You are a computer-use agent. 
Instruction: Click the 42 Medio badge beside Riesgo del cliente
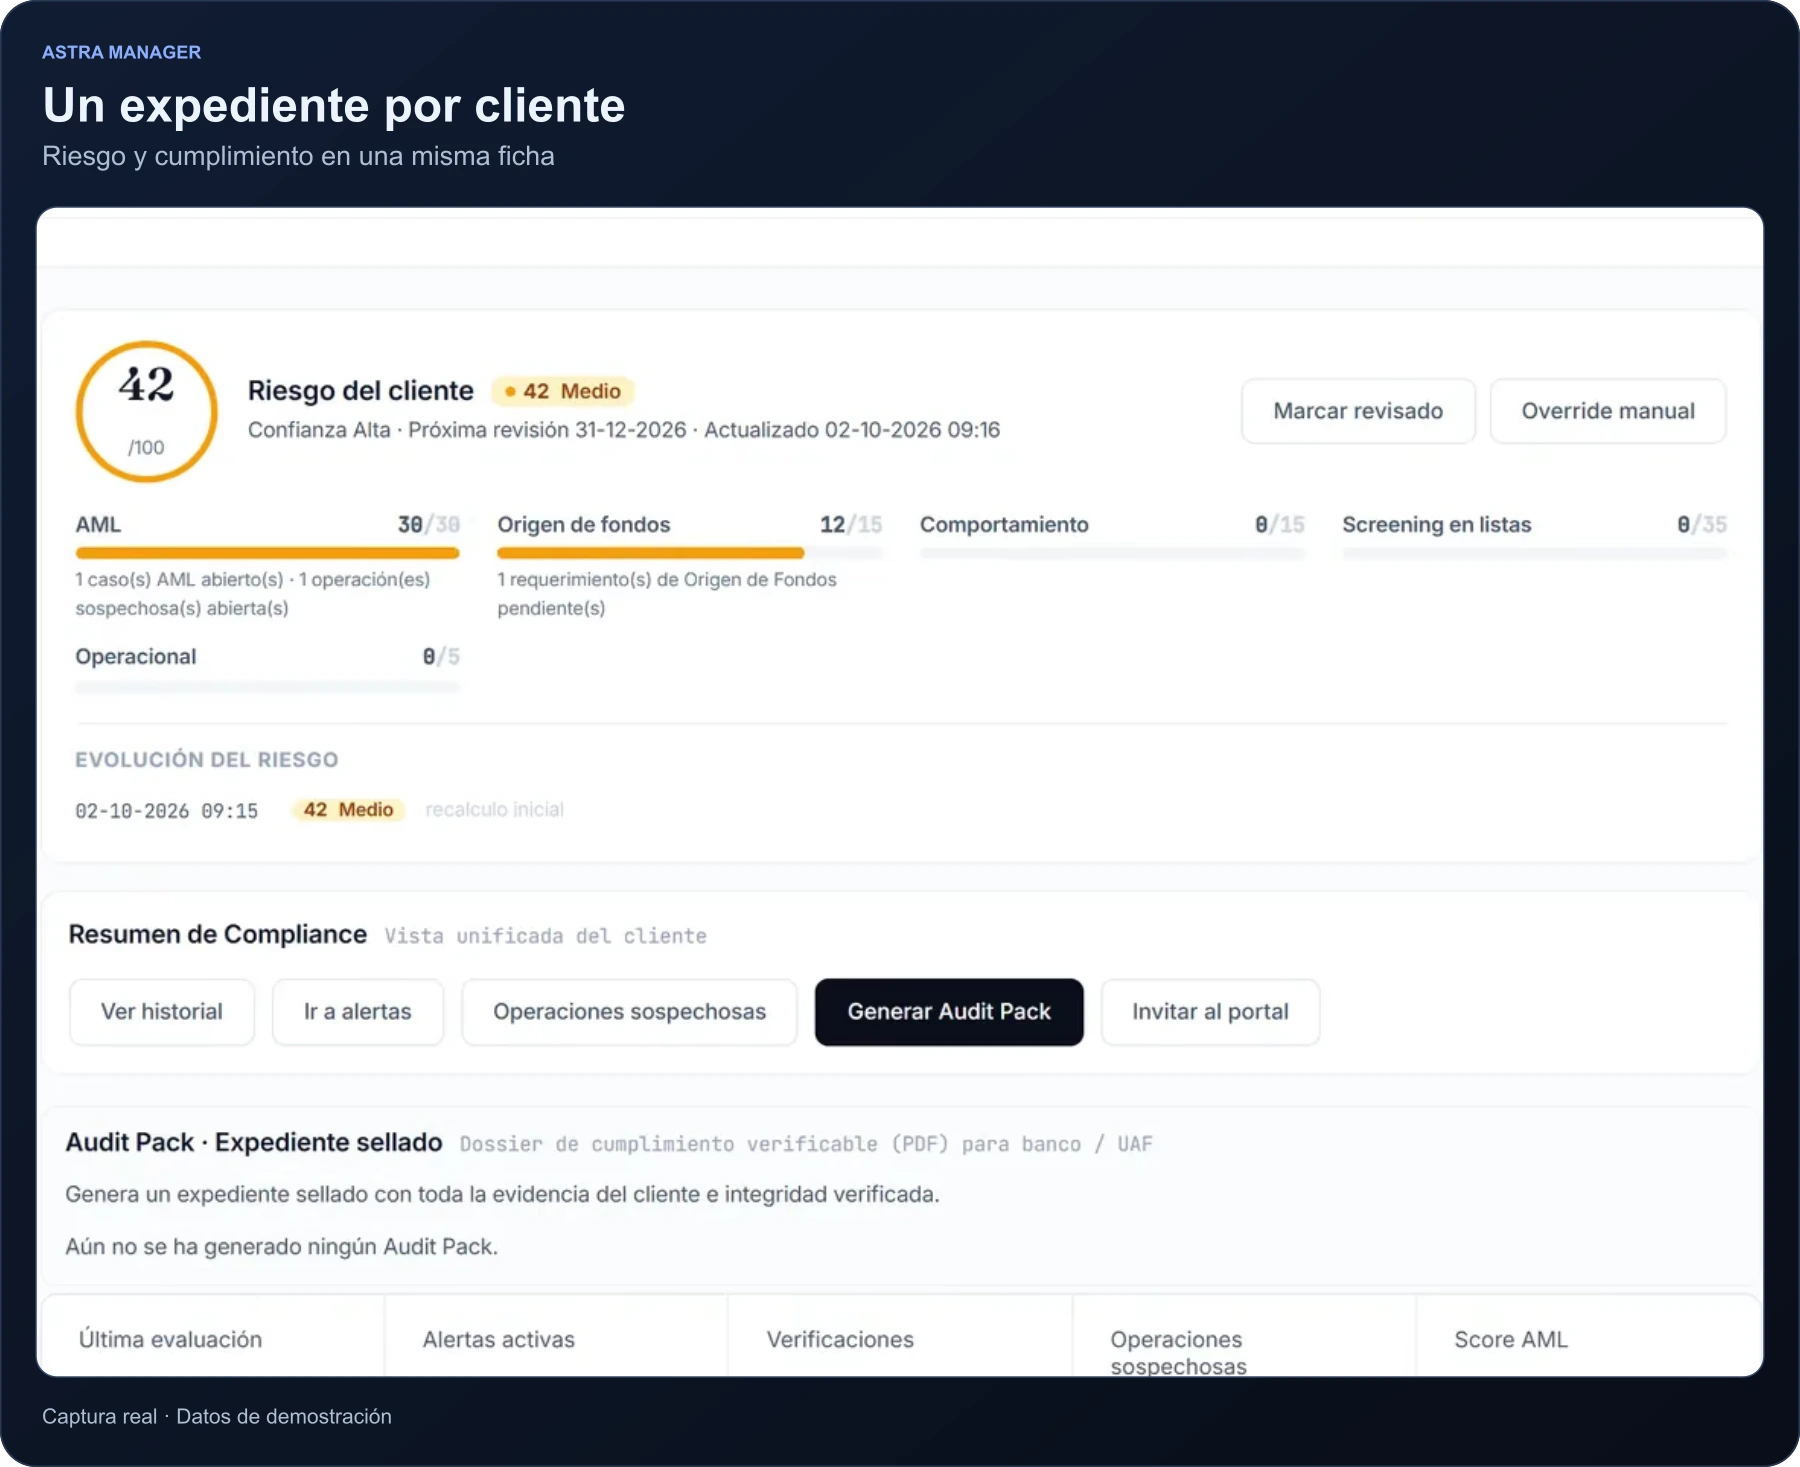point(563,391)
